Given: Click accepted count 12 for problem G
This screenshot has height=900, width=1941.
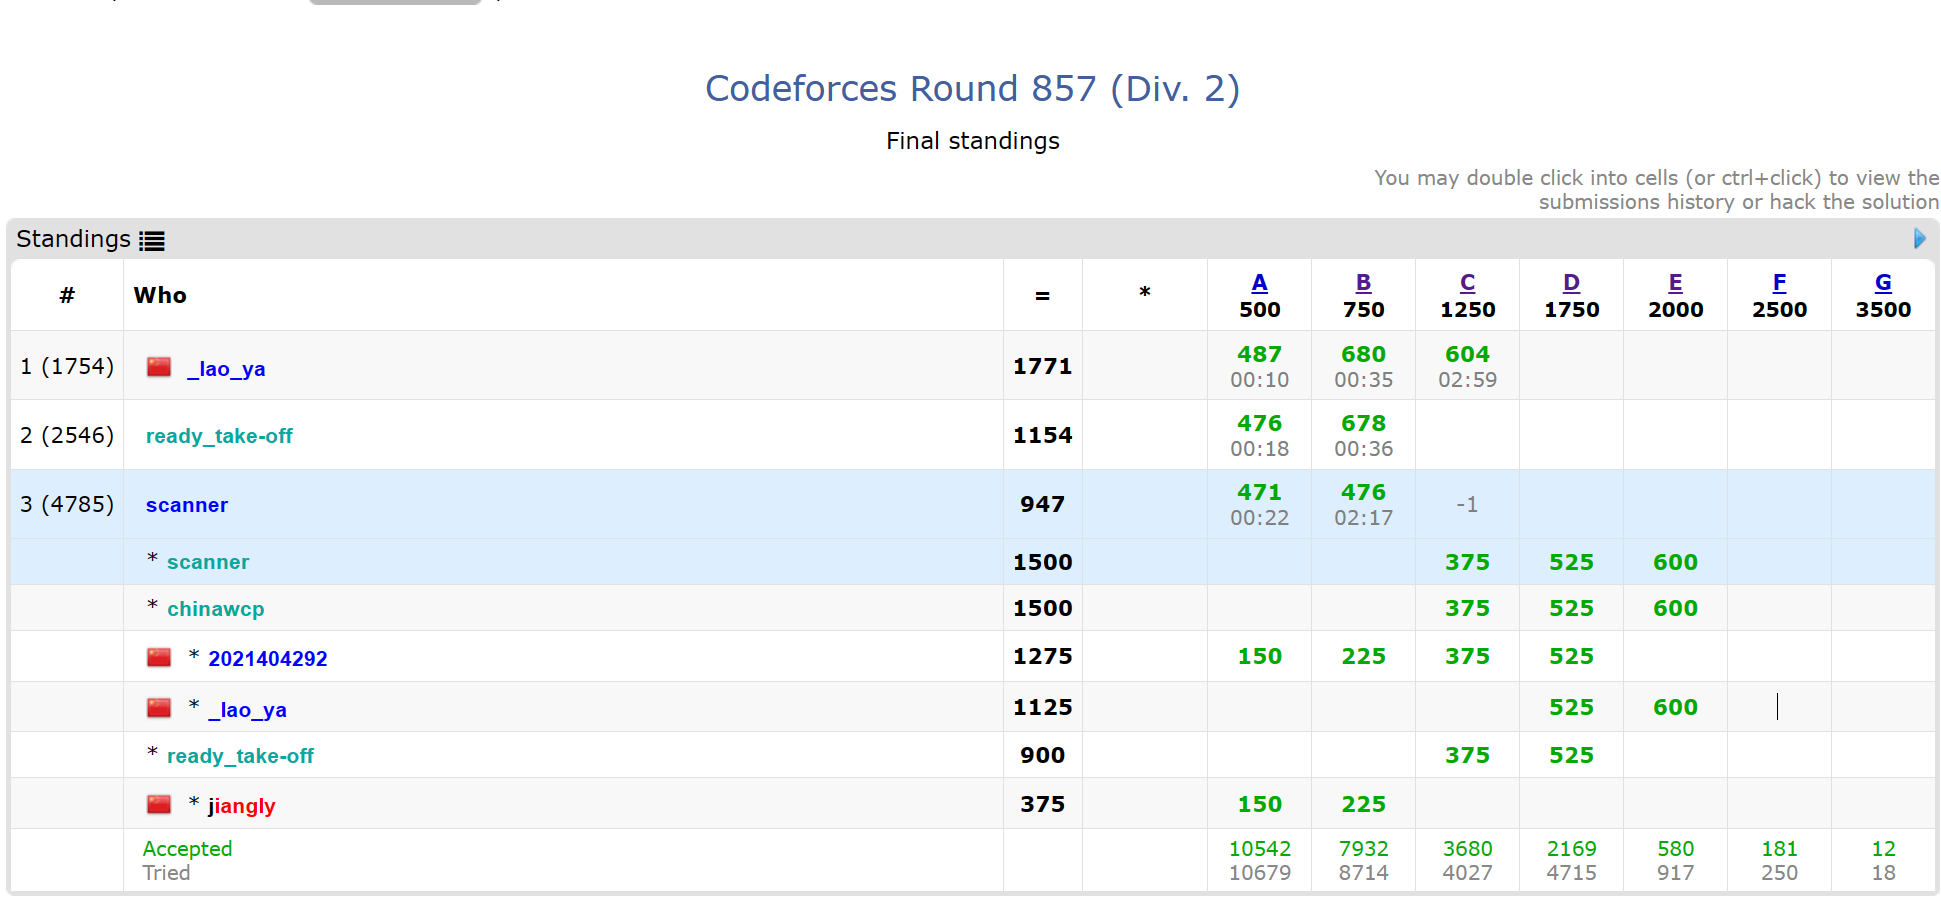Looking at the screenshot, I should (x=1883, y=849).
